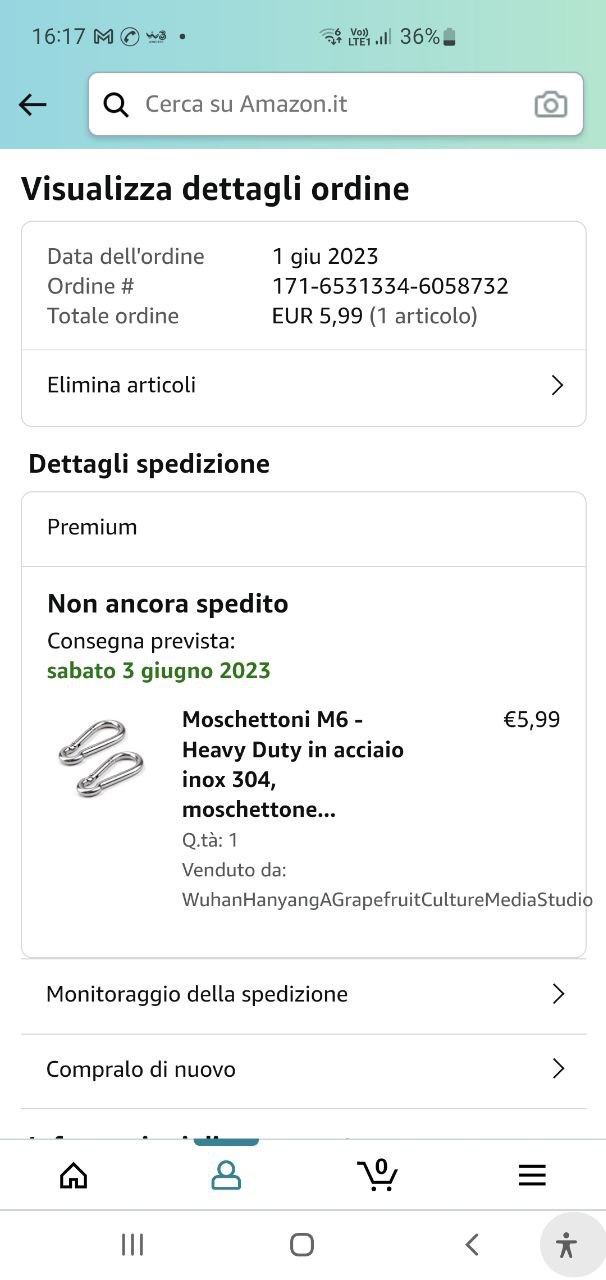Open the shopping cart
The height and width of the screenshot is (1280, 606).
pos(378,1175)
